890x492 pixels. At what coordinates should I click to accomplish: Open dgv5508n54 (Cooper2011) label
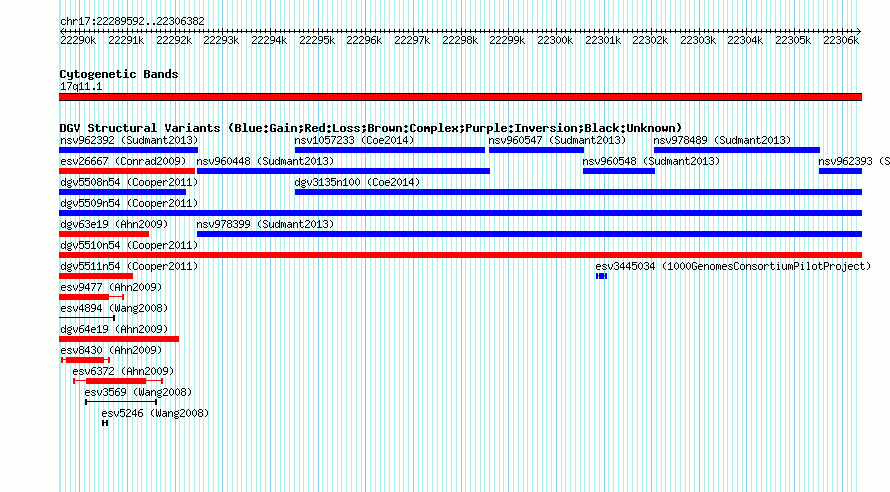point(129,182)
